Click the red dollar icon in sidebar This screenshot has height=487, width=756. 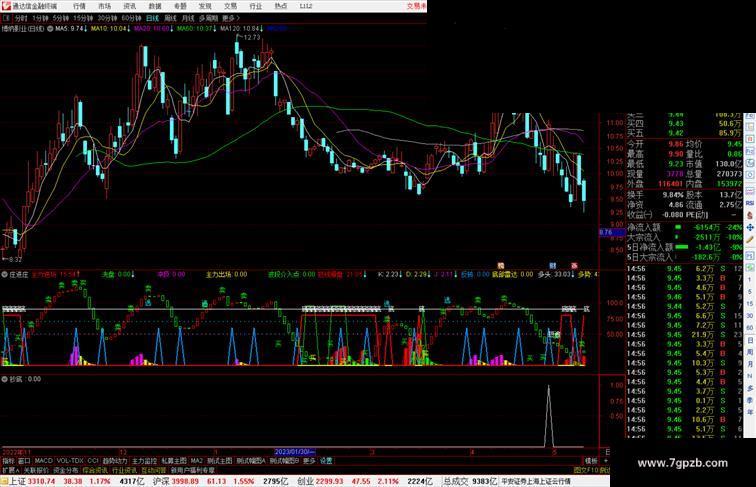750,215
